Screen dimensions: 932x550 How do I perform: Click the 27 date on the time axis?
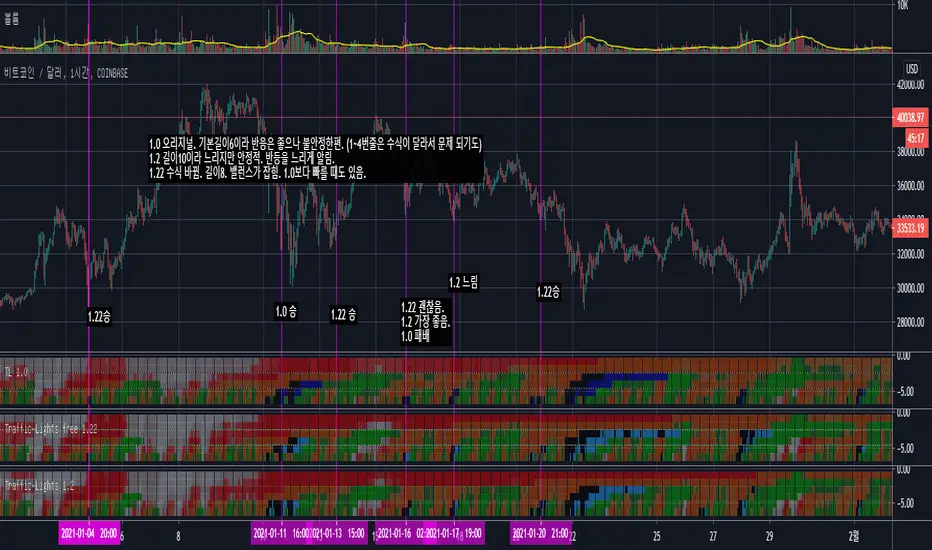(713, 536)
